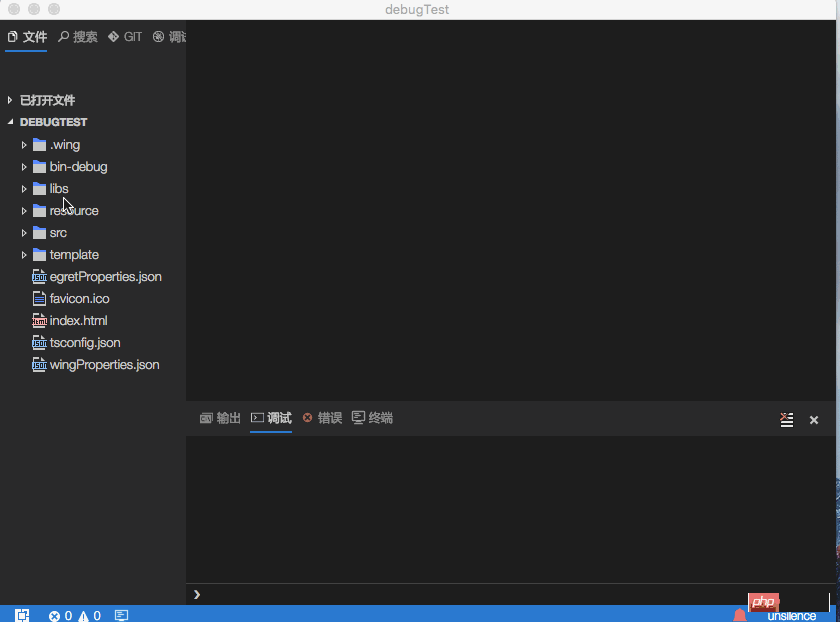Switch to the 文件 tab in sidebar
This screenshot has height=622, width=840.
click(x=27, y=37)
